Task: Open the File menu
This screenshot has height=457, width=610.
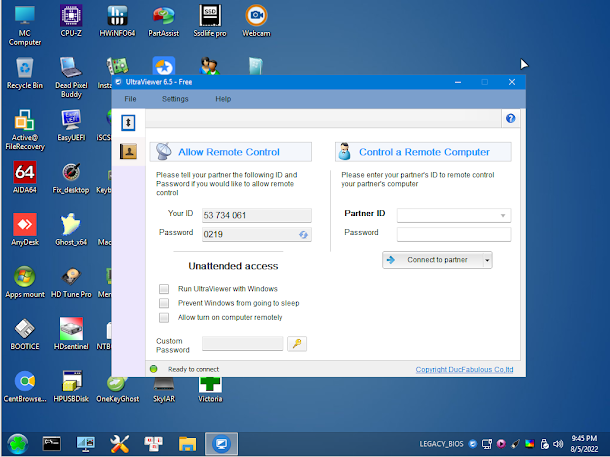Action: [x=130, y=99]
